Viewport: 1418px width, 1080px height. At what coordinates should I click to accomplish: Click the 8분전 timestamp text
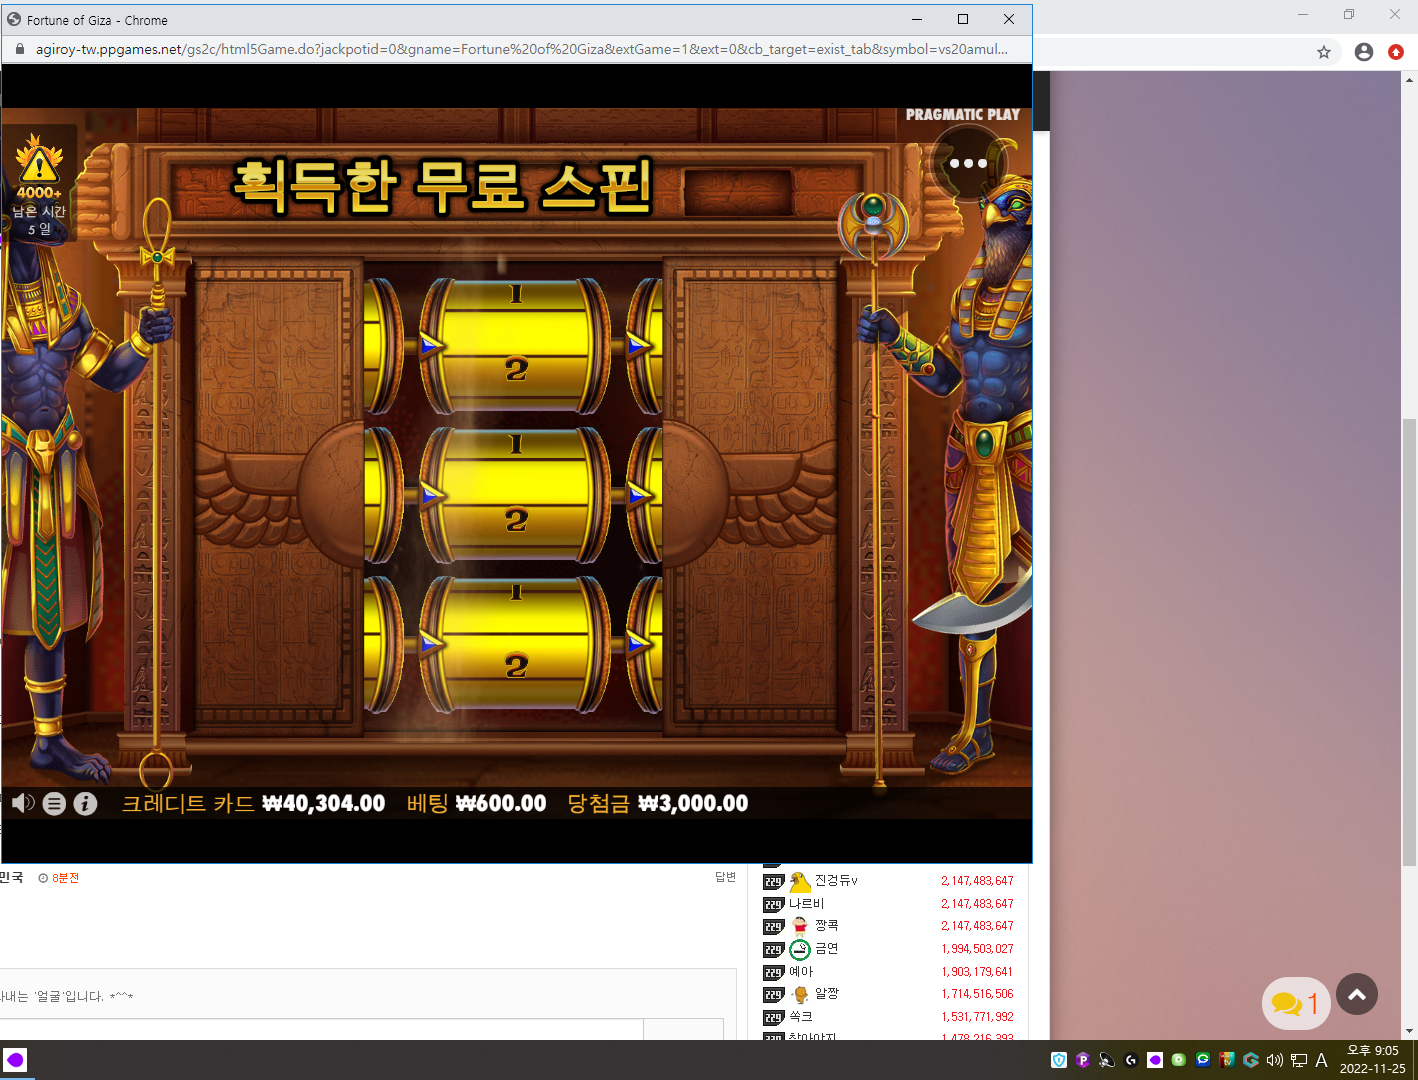tap(65, 878)
